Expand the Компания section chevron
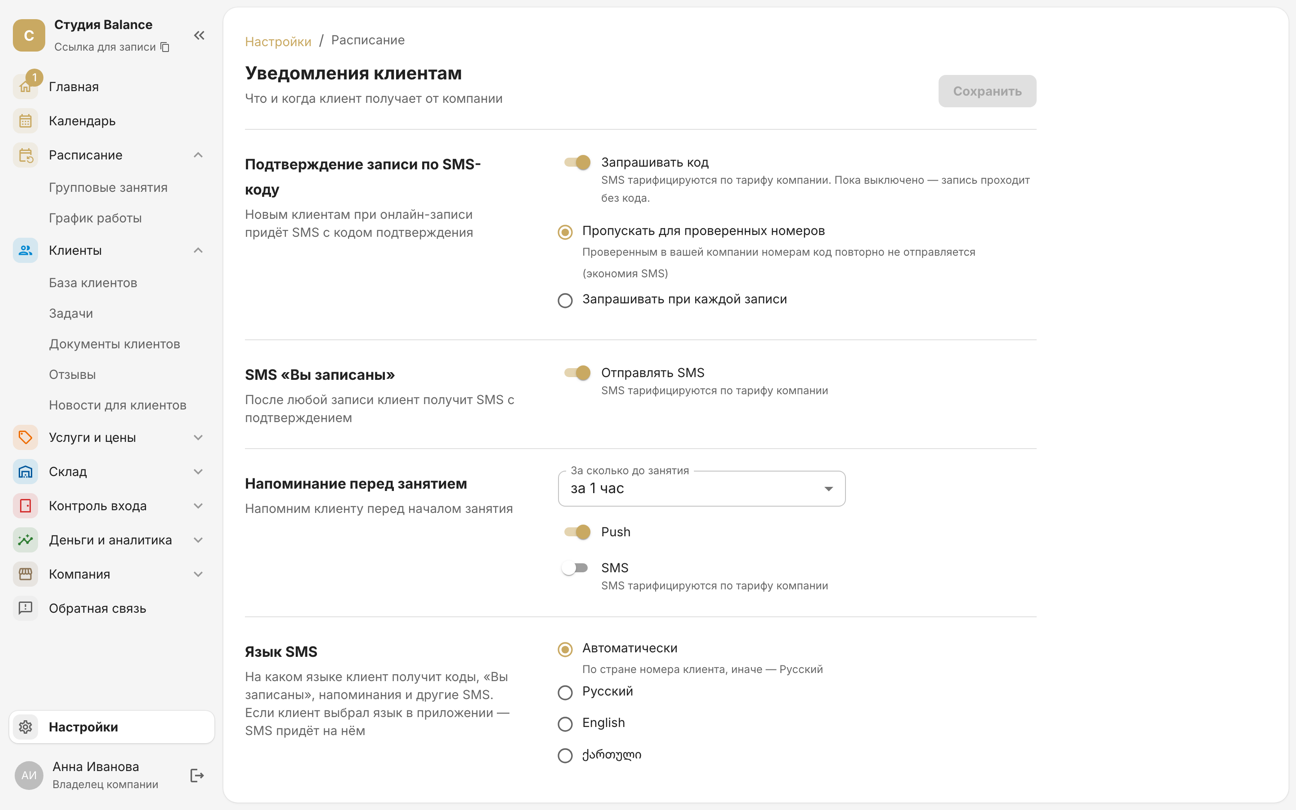Viewport: 1296px width, 810px height. coord(198,574)
